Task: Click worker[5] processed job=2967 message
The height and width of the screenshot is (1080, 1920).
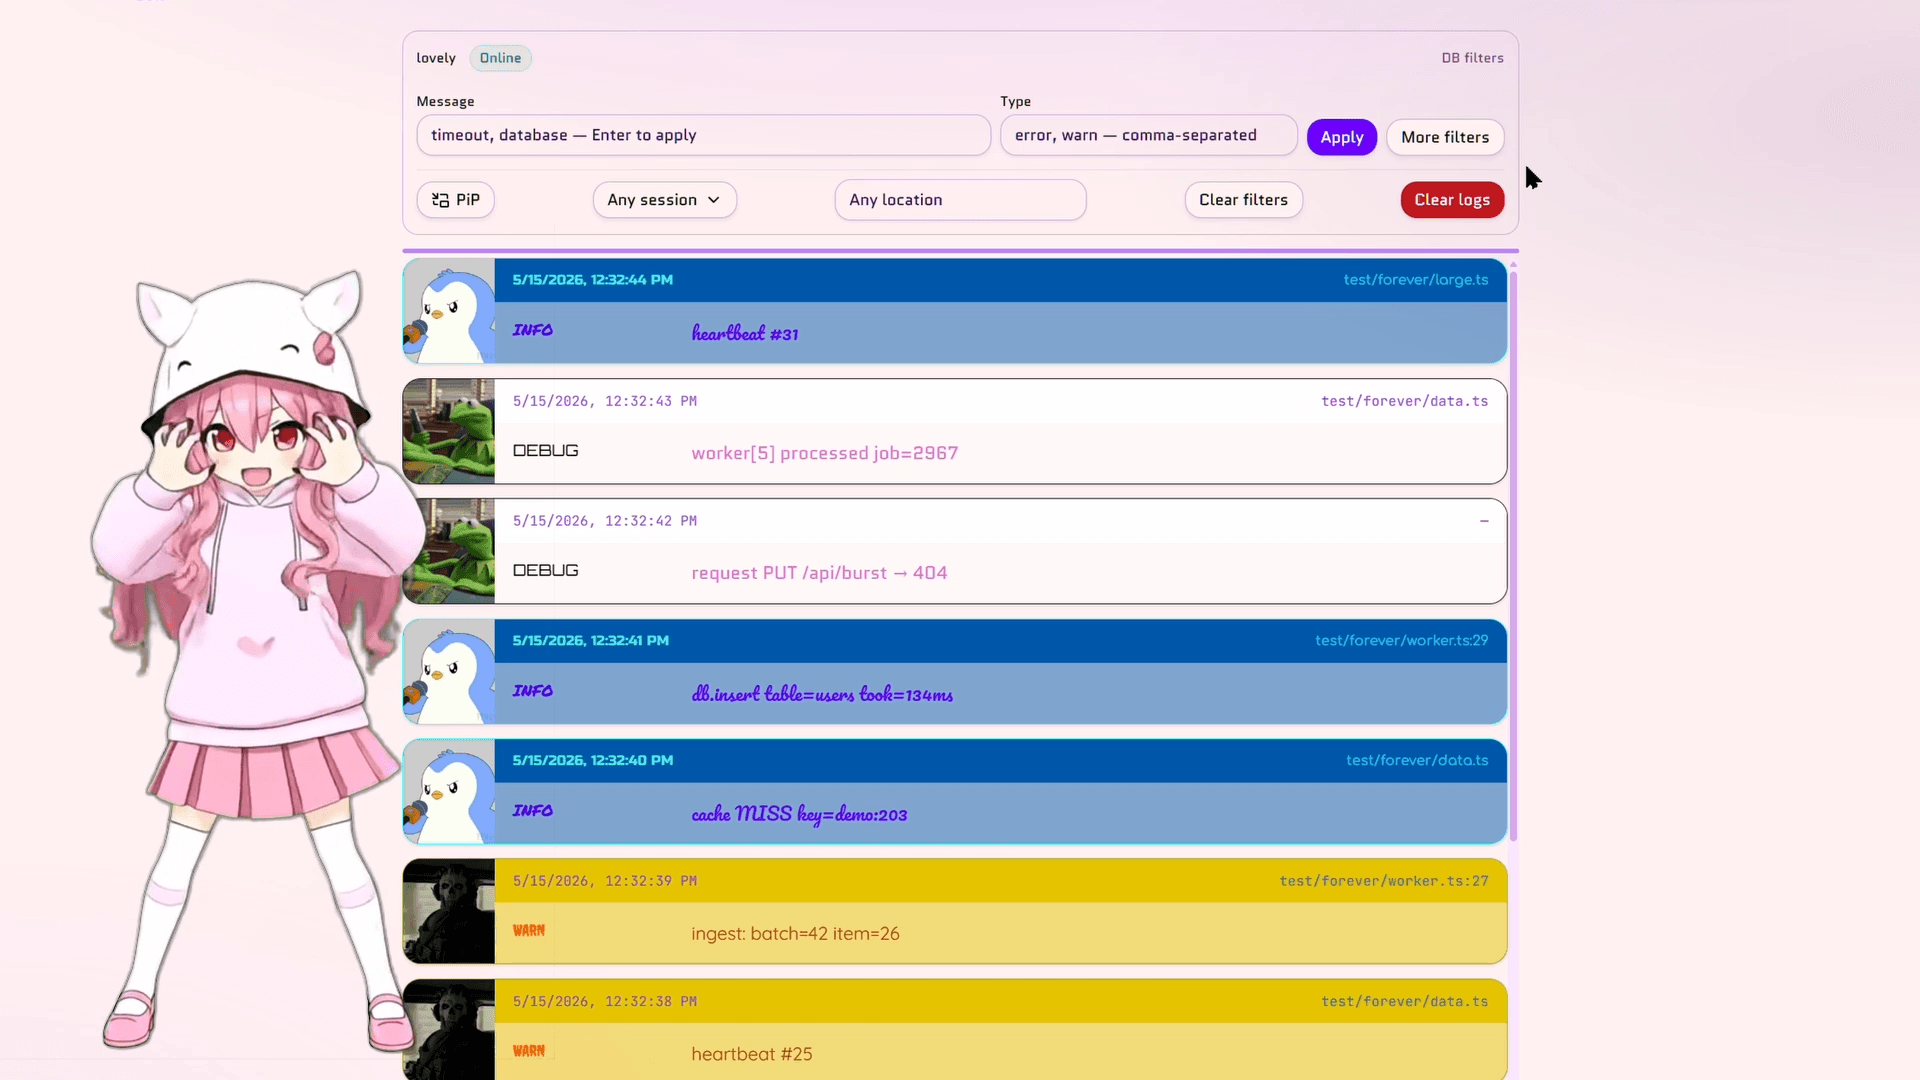Action: tap(824, 453)
